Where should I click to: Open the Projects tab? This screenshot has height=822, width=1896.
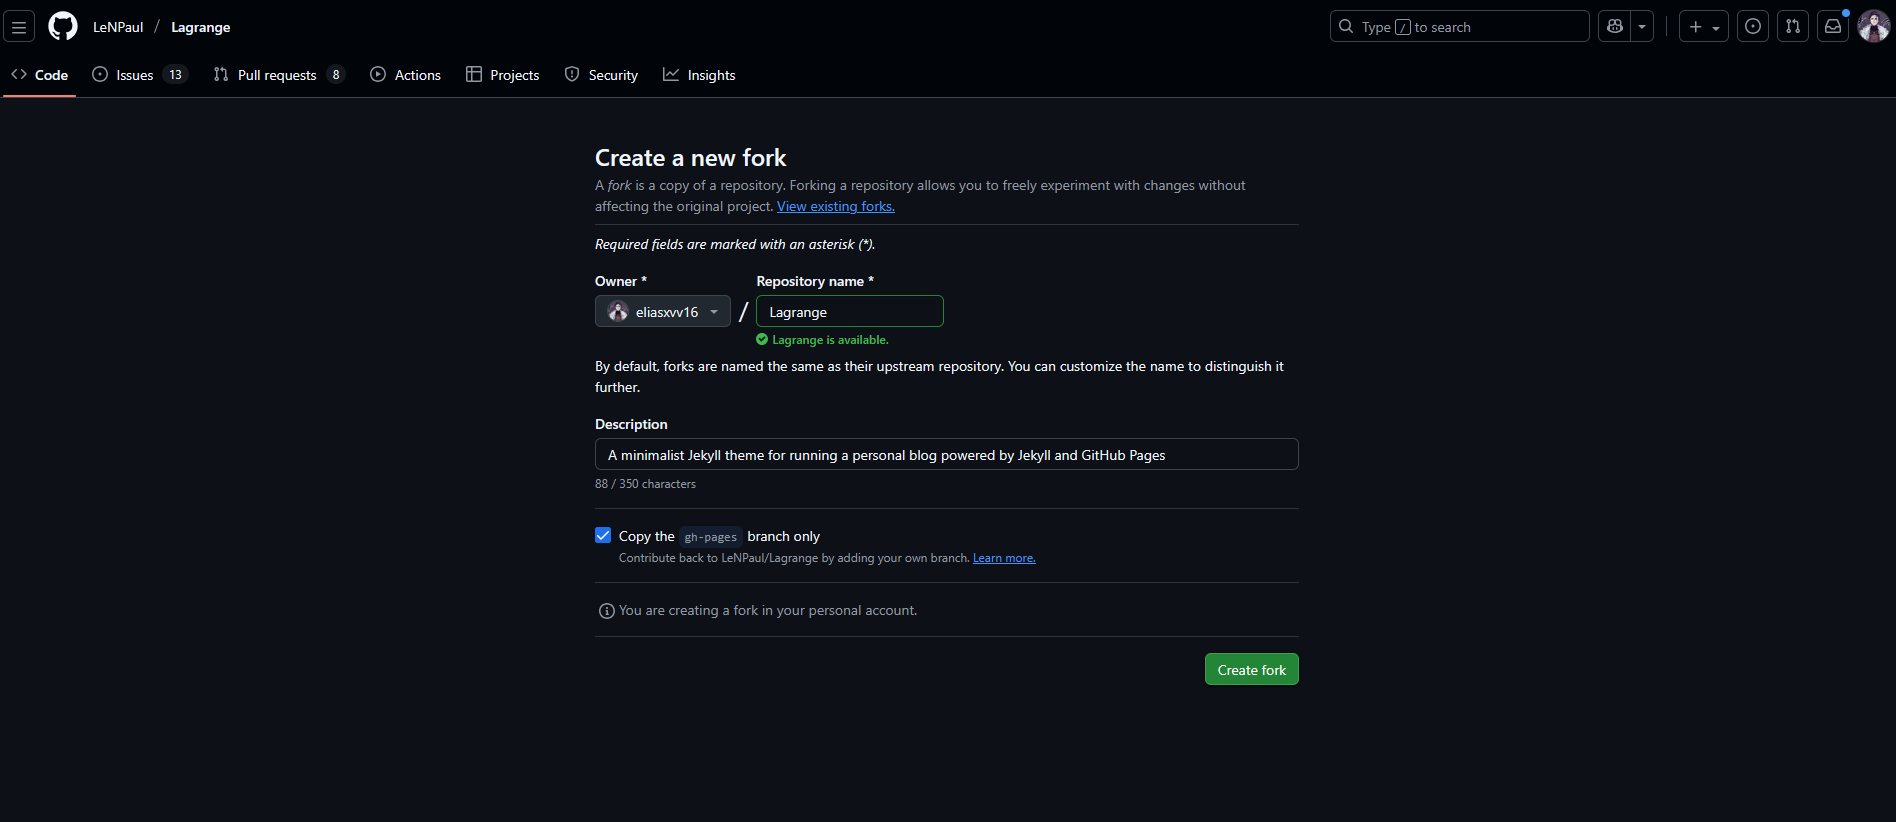tap(502, 75)
